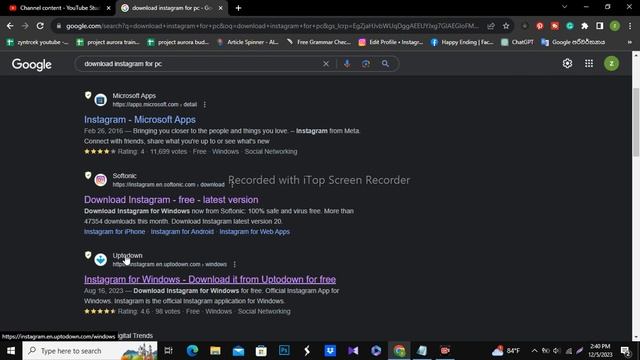View site information lock icon
640x360 pixels.
point(59,26)
